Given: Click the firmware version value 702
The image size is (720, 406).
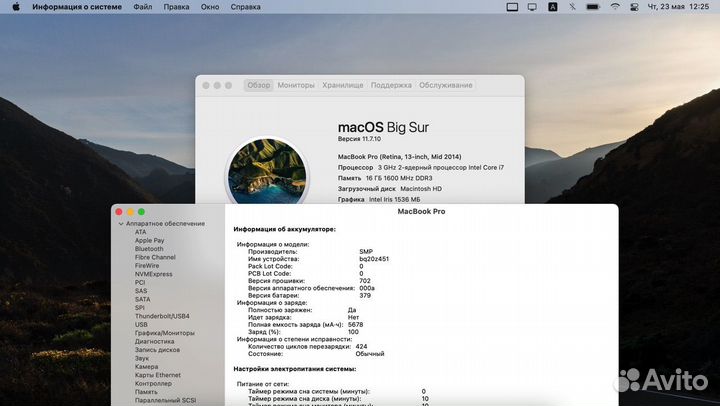Looking at the screenshot, I should pyautogui.click(x=365, y=281).
